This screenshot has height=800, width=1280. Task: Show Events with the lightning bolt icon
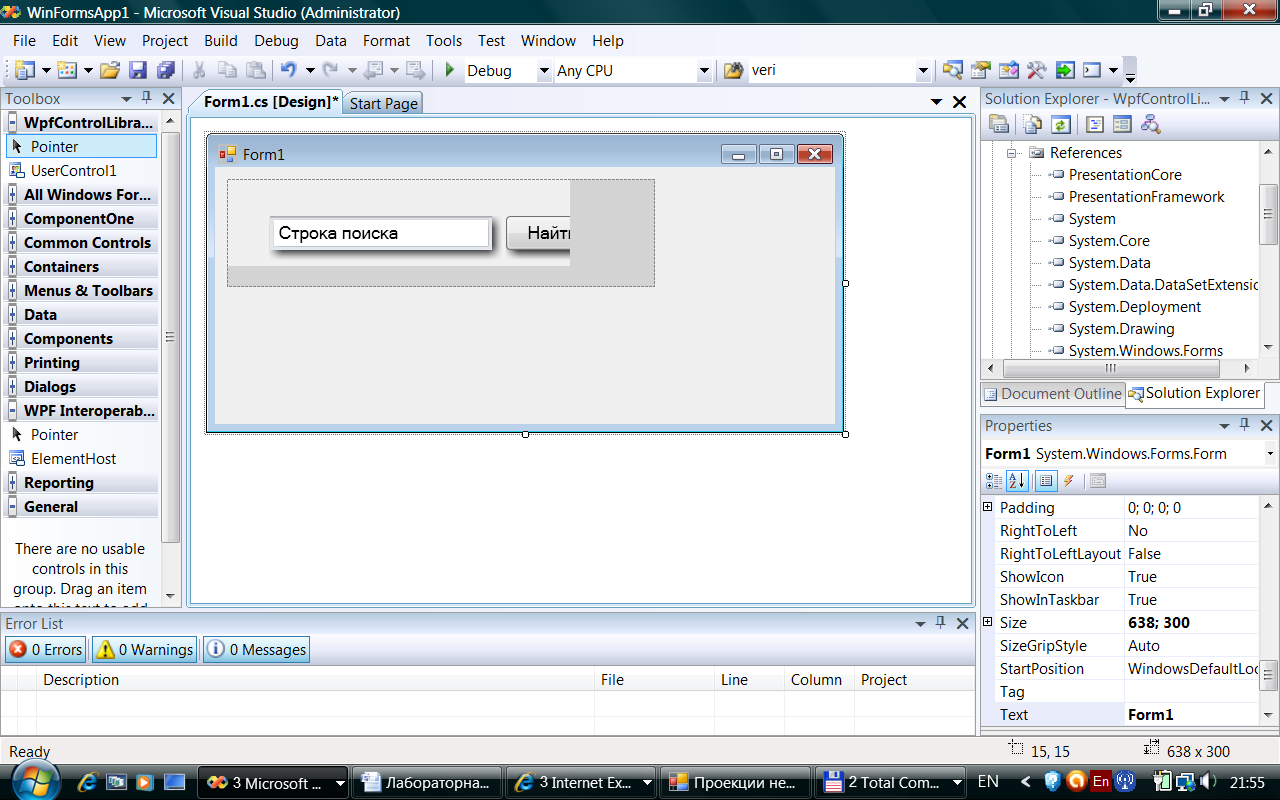click(1068, 481)
